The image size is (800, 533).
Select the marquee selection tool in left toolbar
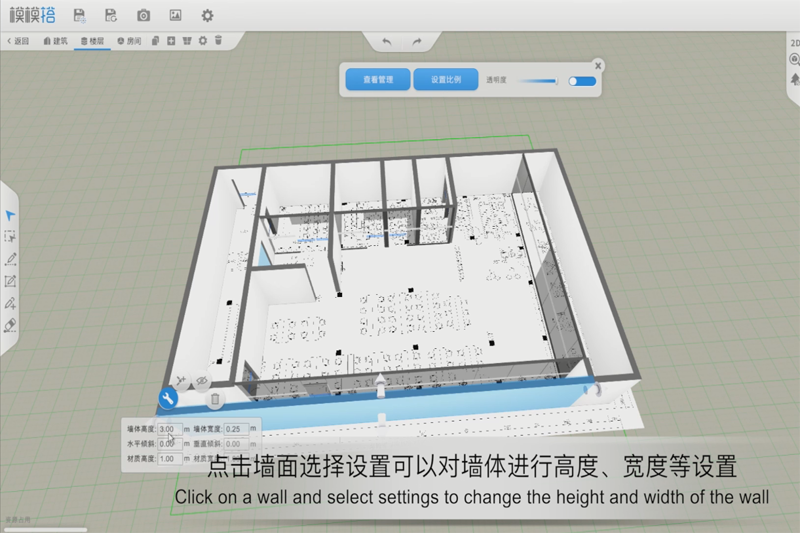pos(11,237)
